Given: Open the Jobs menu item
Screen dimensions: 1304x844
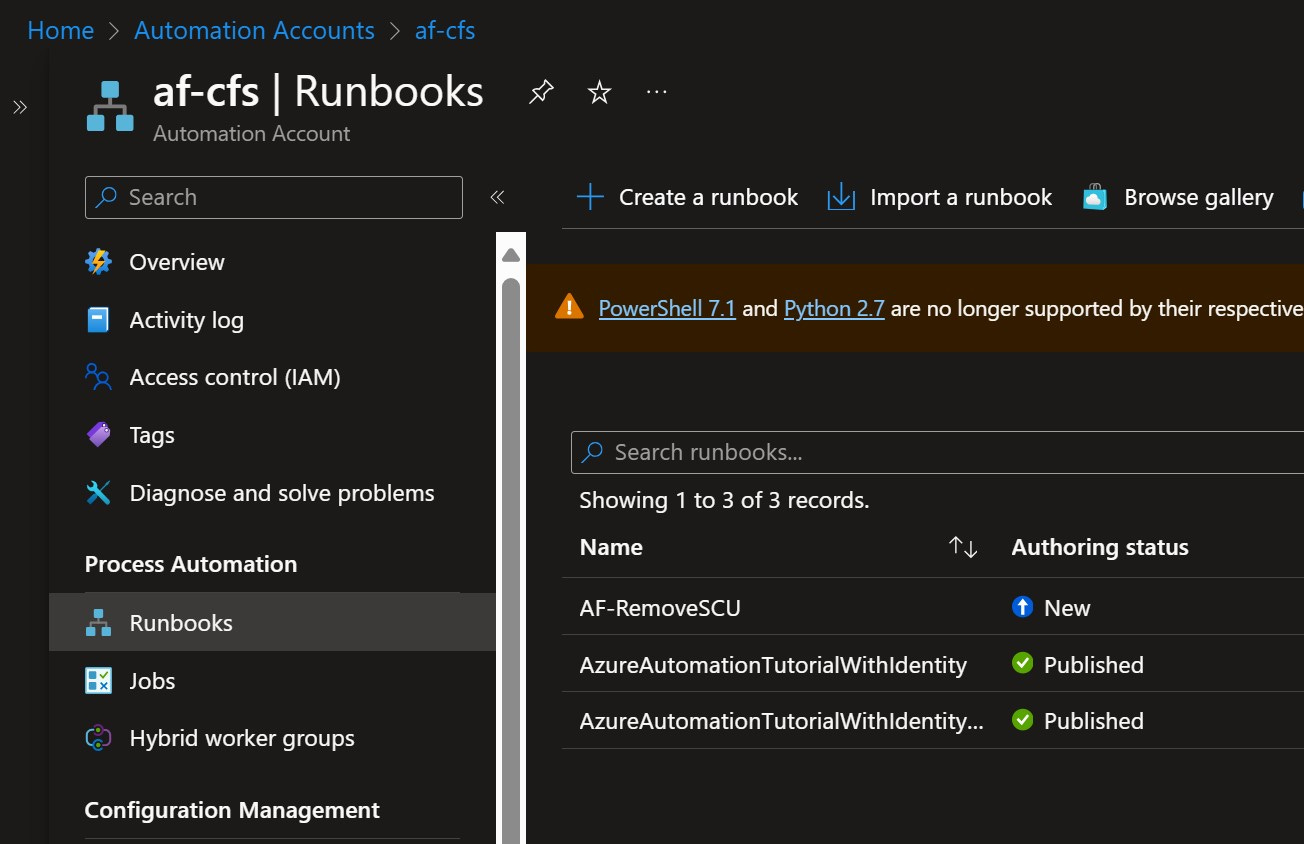Looking at the screenshot, I should click(152, 681).
